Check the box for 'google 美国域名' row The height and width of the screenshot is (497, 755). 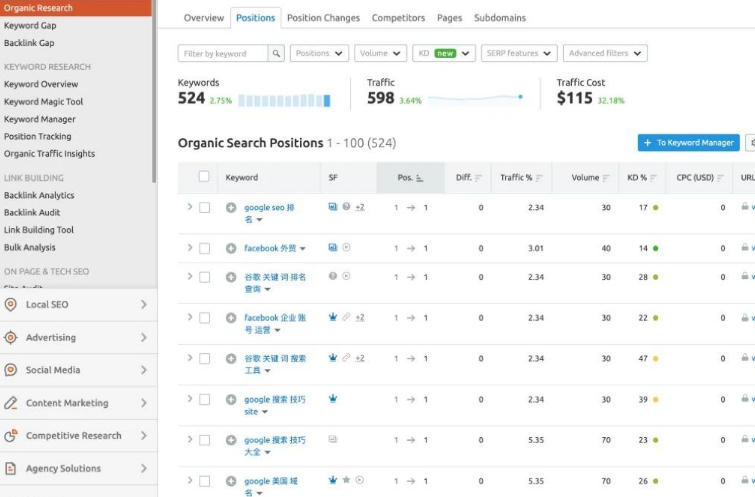pos(205,481)
